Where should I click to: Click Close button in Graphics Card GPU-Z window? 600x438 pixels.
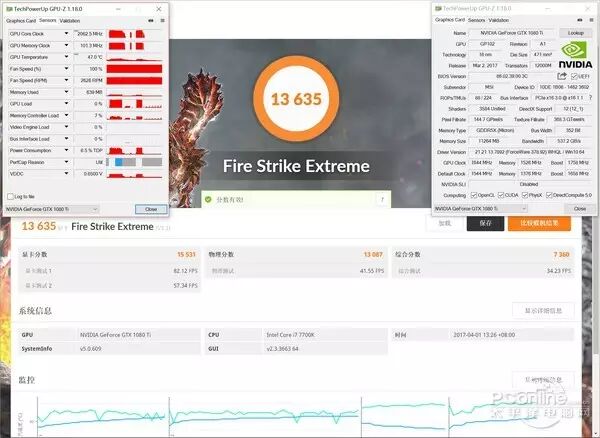[580, 208]
